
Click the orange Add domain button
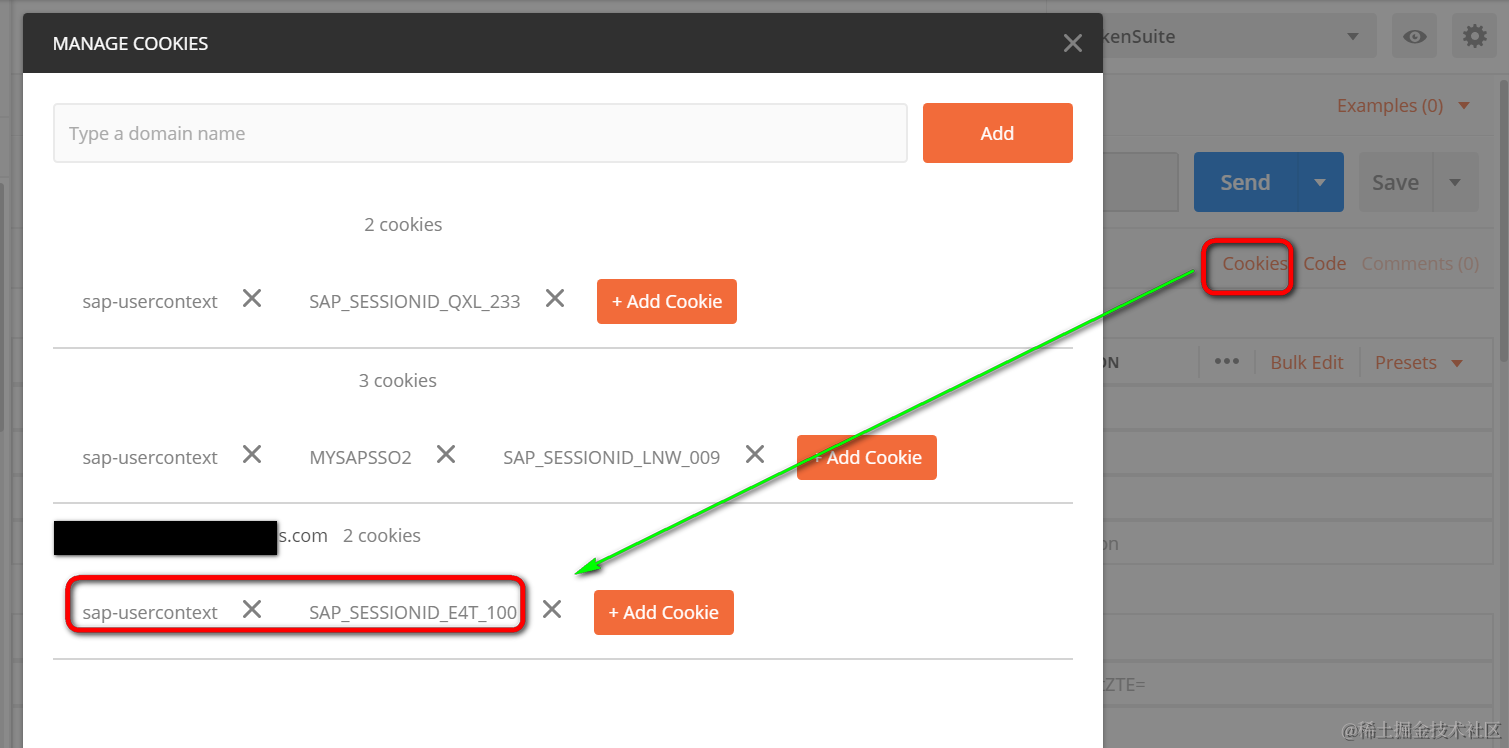coord(997,133)
